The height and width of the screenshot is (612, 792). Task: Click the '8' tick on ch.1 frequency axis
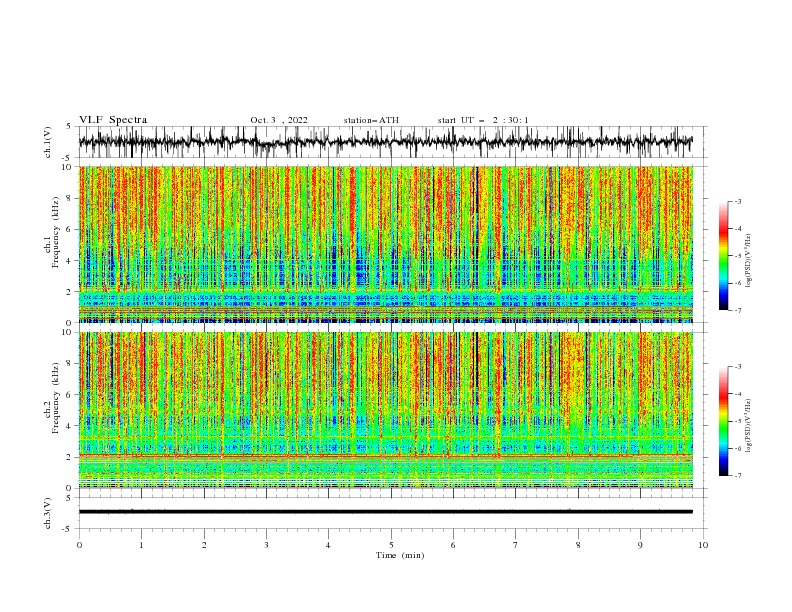click(x=70, y=198)
